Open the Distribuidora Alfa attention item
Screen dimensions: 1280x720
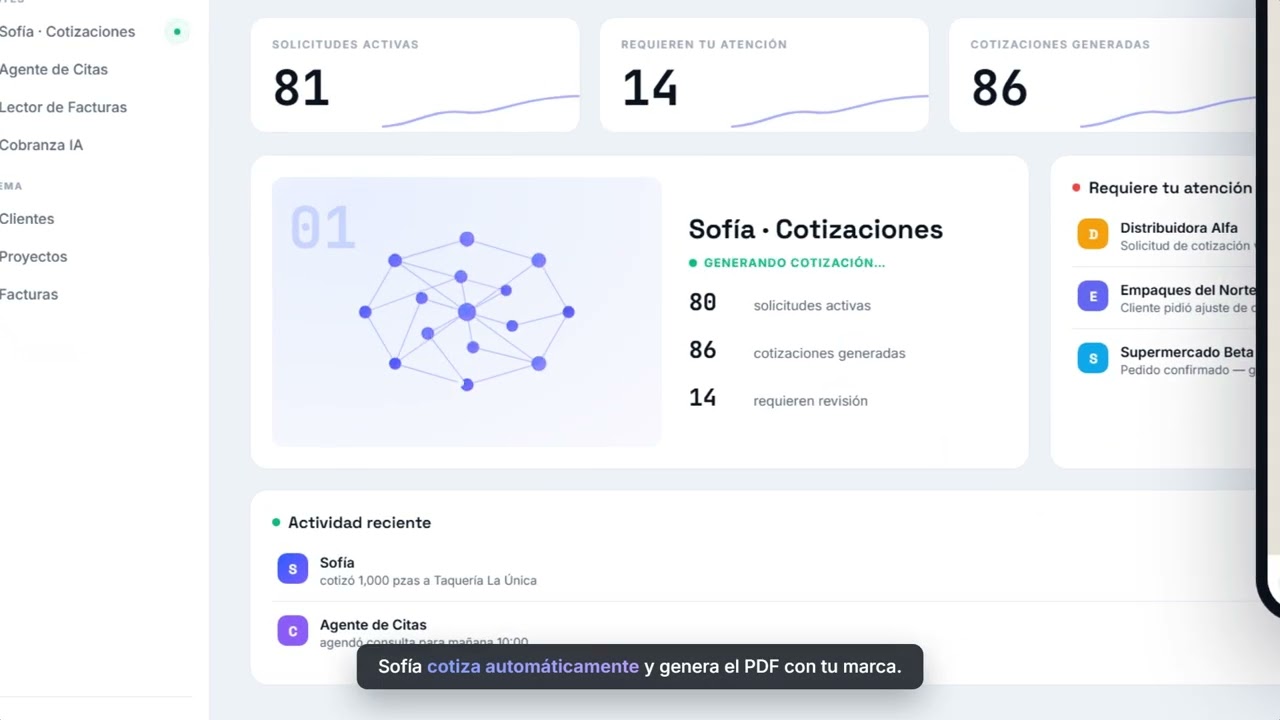point(1164,235)
